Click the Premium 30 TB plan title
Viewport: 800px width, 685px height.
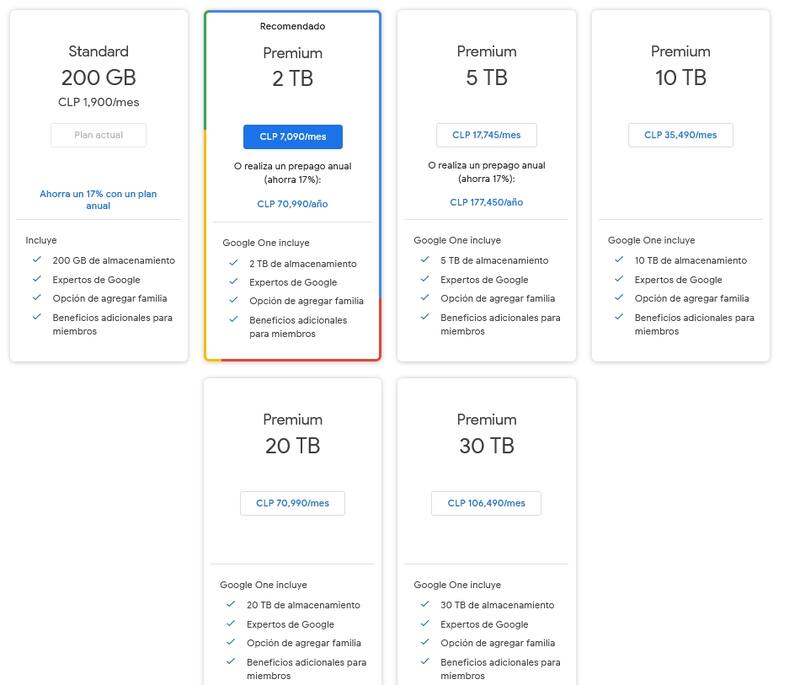click(486, 433)
